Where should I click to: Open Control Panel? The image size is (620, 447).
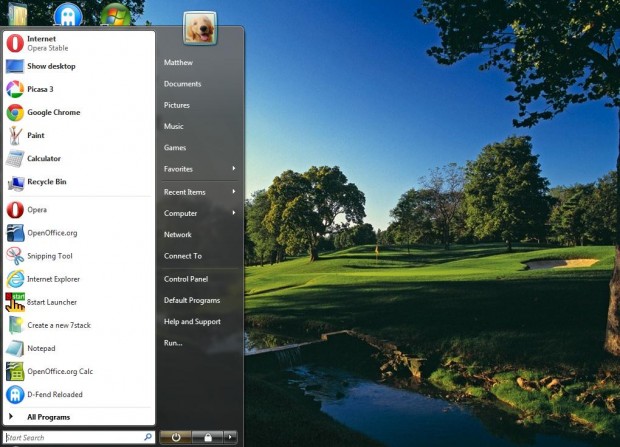(x=186, y=279)
